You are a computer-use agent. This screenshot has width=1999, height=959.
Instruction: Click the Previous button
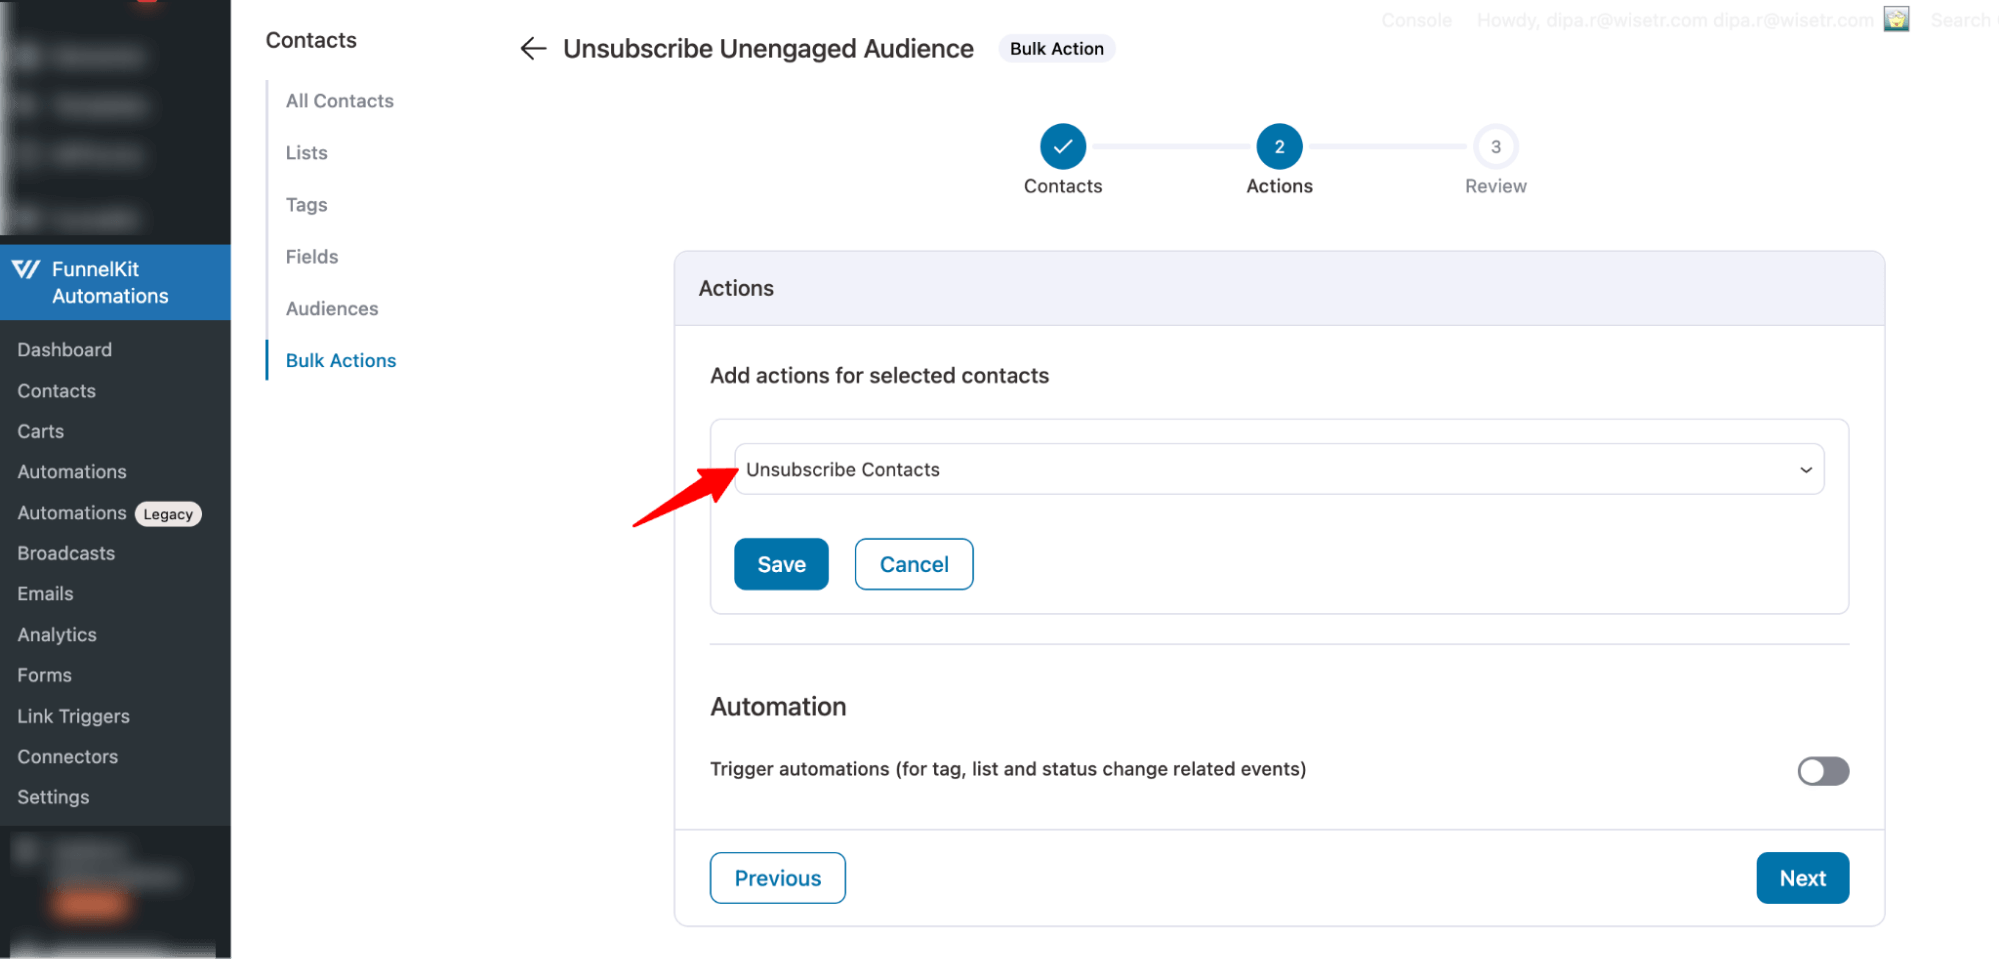click(x=777, y=877)
